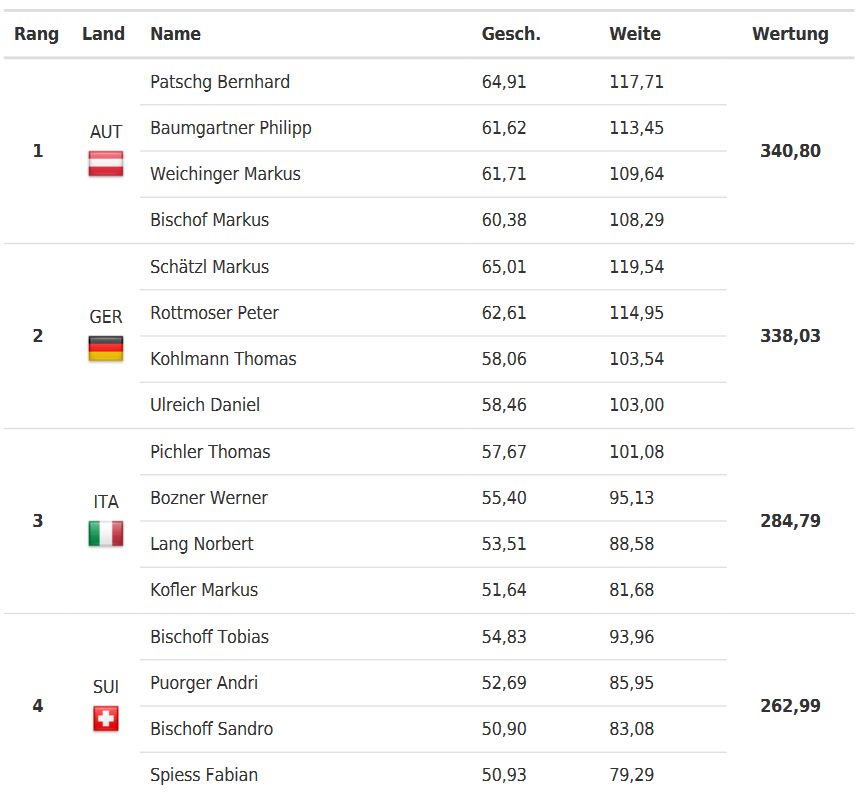Viewport: 862px width, 804px height.
Task: Click the name Spiess Fabian
Action: click(204, 775)
